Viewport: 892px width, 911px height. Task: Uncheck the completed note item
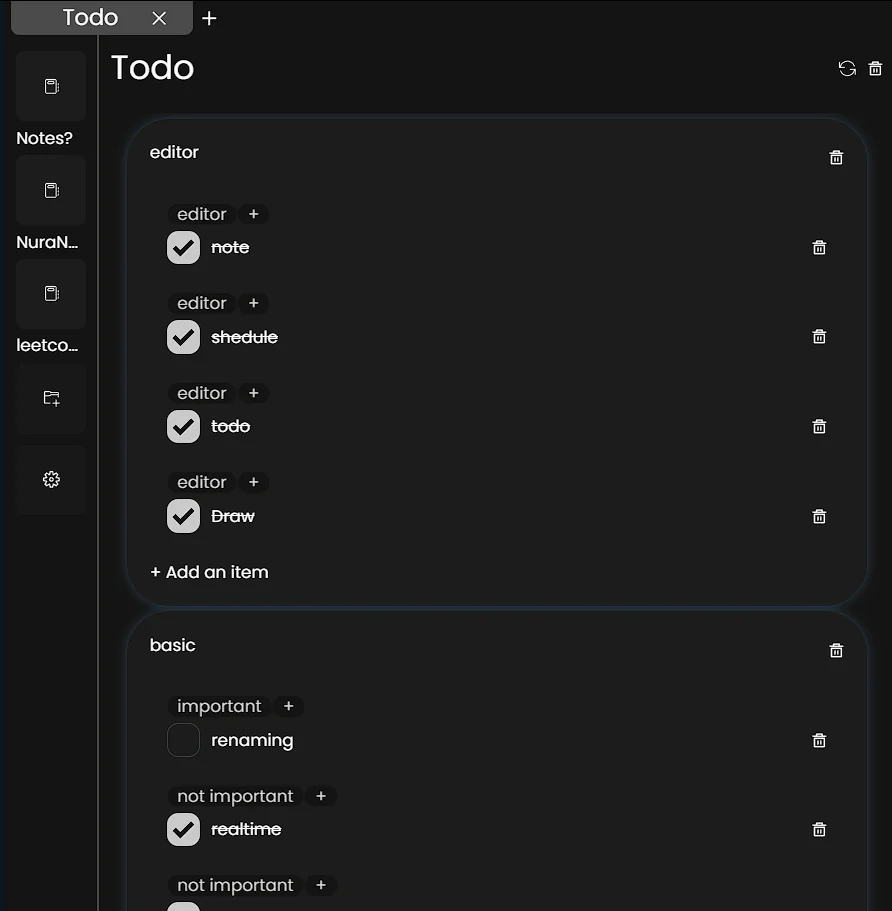[x=183, y=247]
